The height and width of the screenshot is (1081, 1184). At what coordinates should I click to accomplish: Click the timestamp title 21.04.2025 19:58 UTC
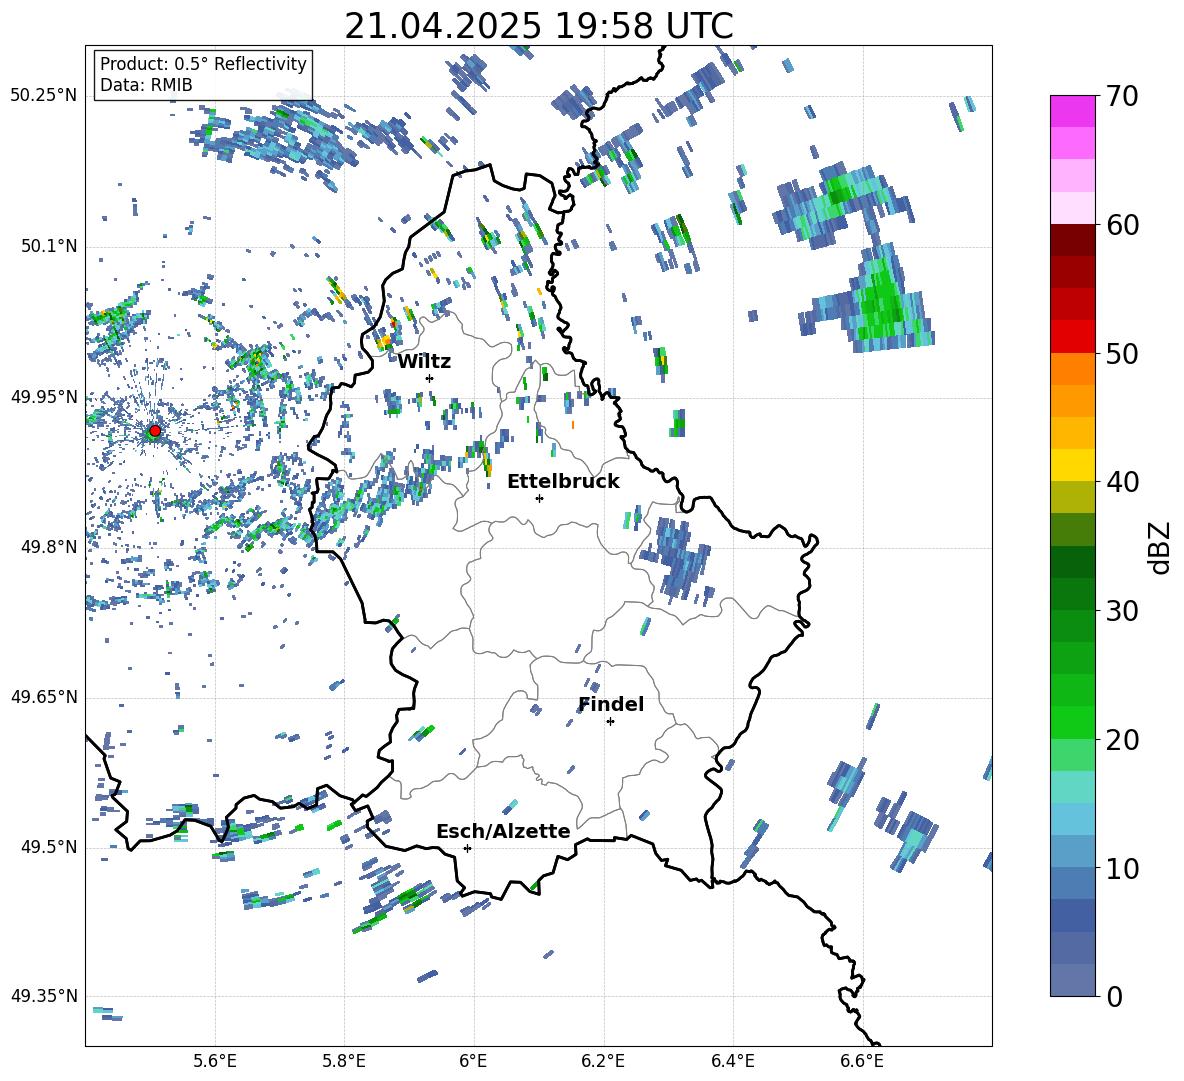tap(539, 26)
